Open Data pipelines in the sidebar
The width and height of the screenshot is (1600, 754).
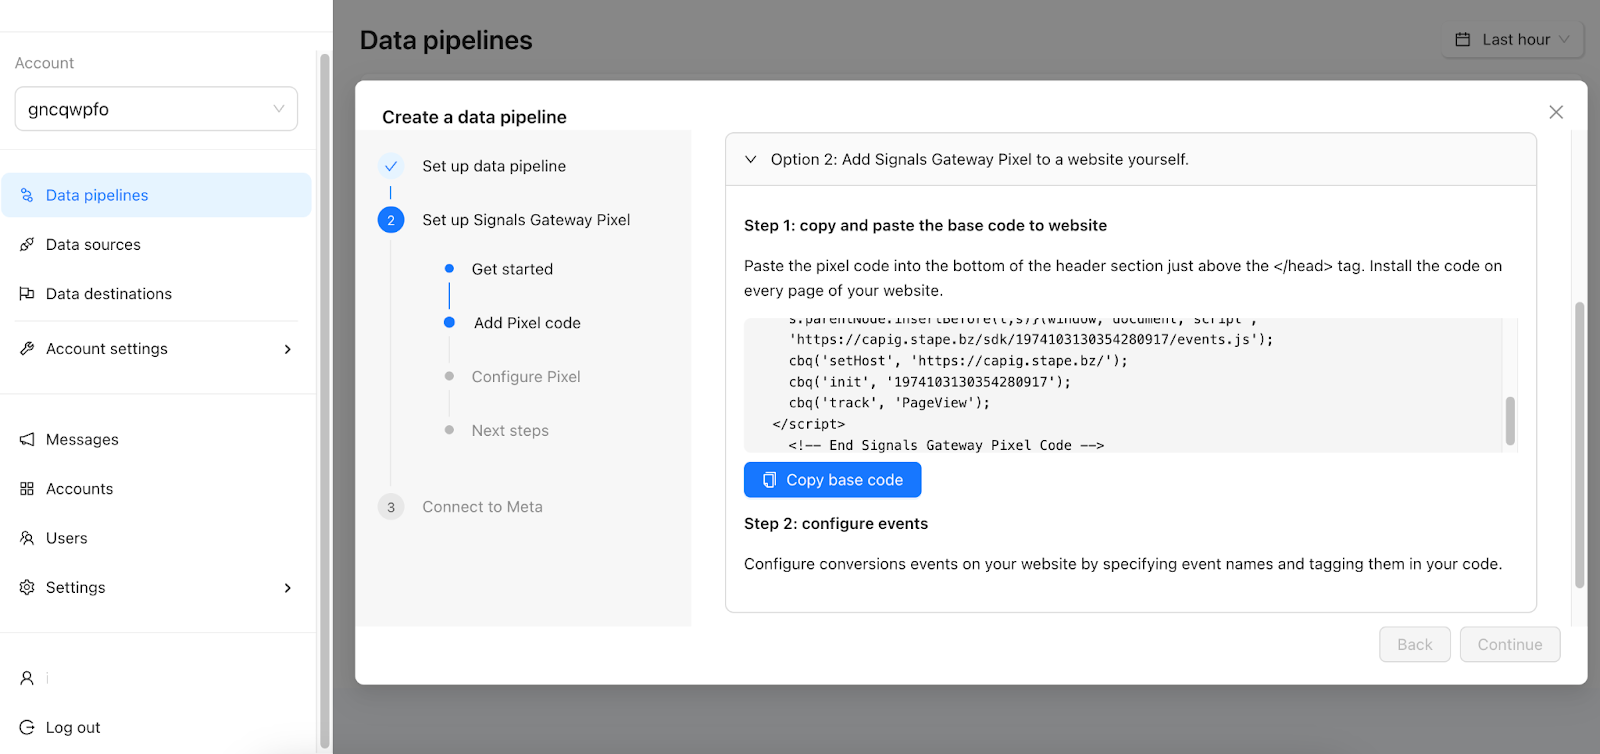(x=156, y=195)
